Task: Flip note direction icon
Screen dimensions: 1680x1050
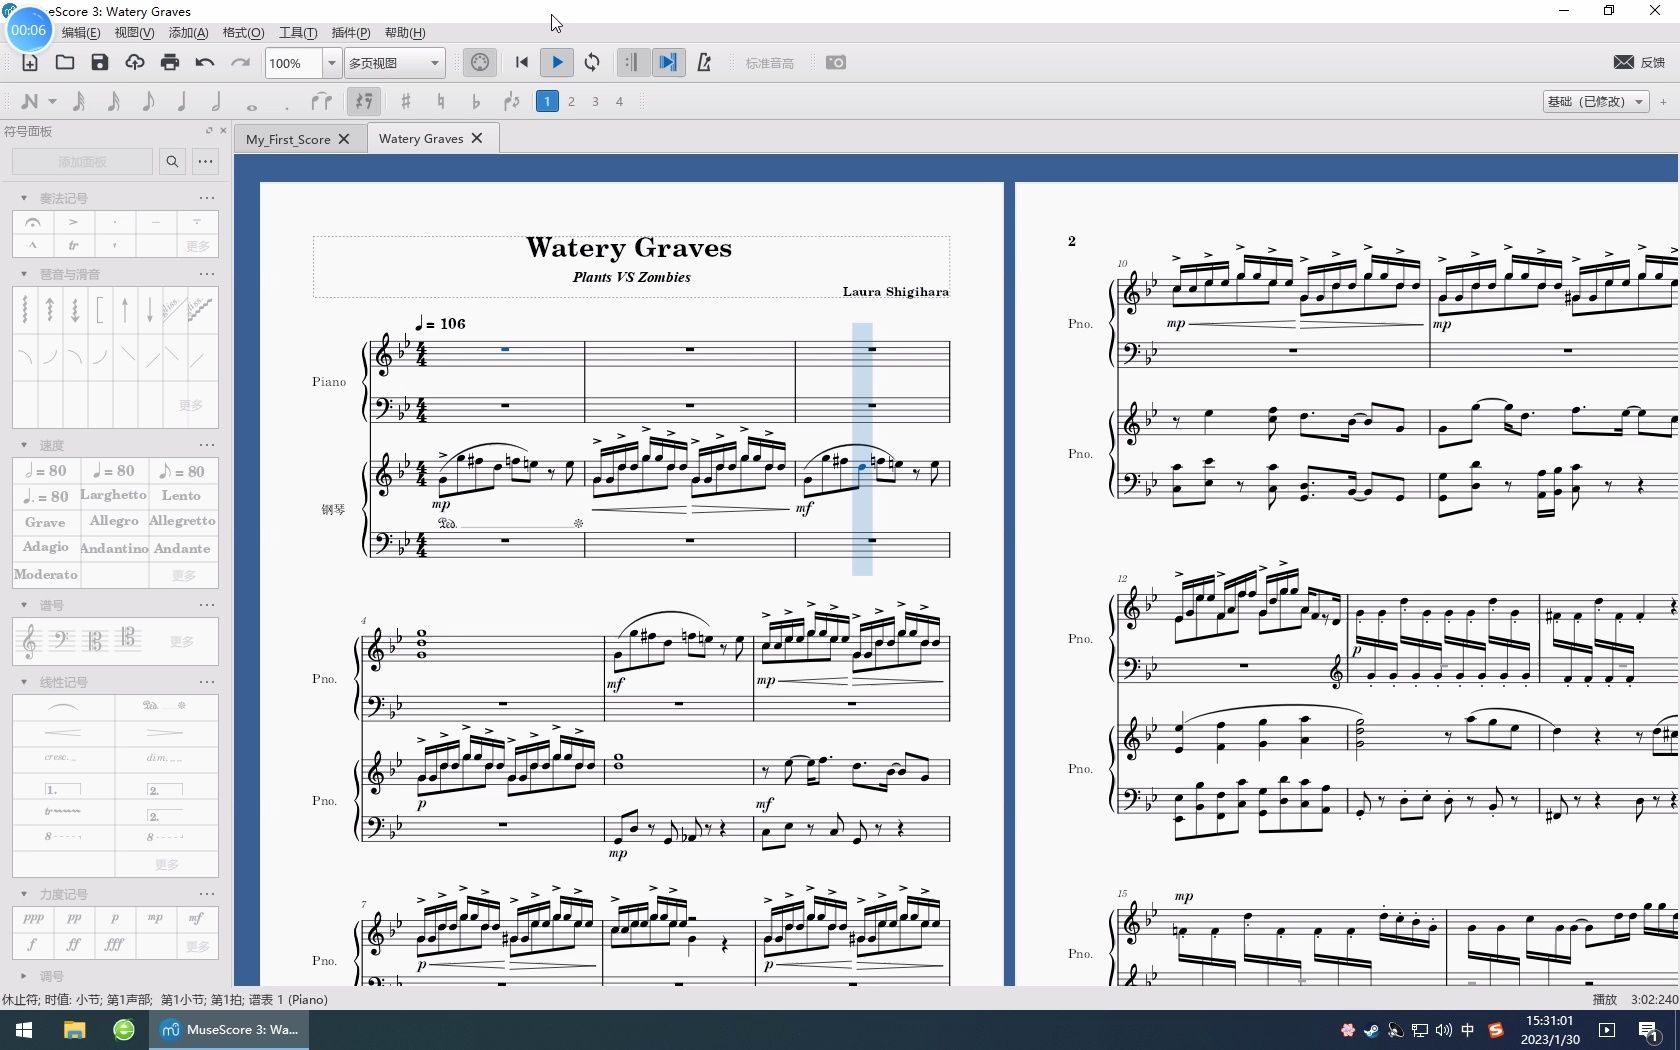Action: [512, 101]
